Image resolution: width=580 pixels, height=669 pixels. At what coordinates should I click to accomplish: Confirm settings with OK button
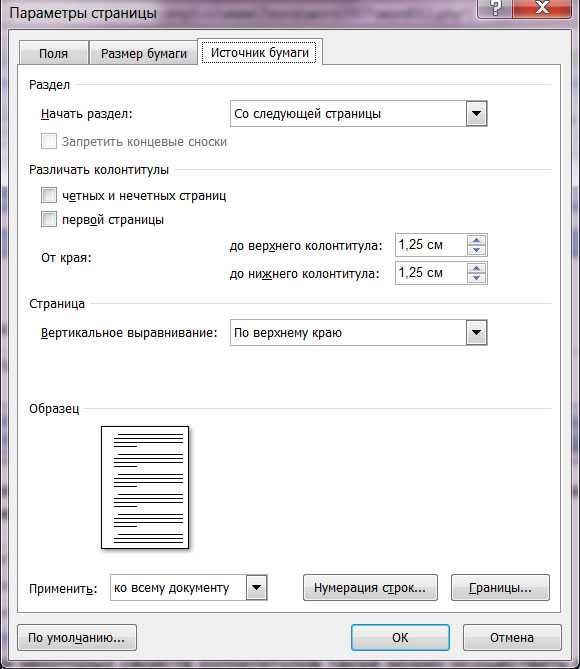coord(400,637)
